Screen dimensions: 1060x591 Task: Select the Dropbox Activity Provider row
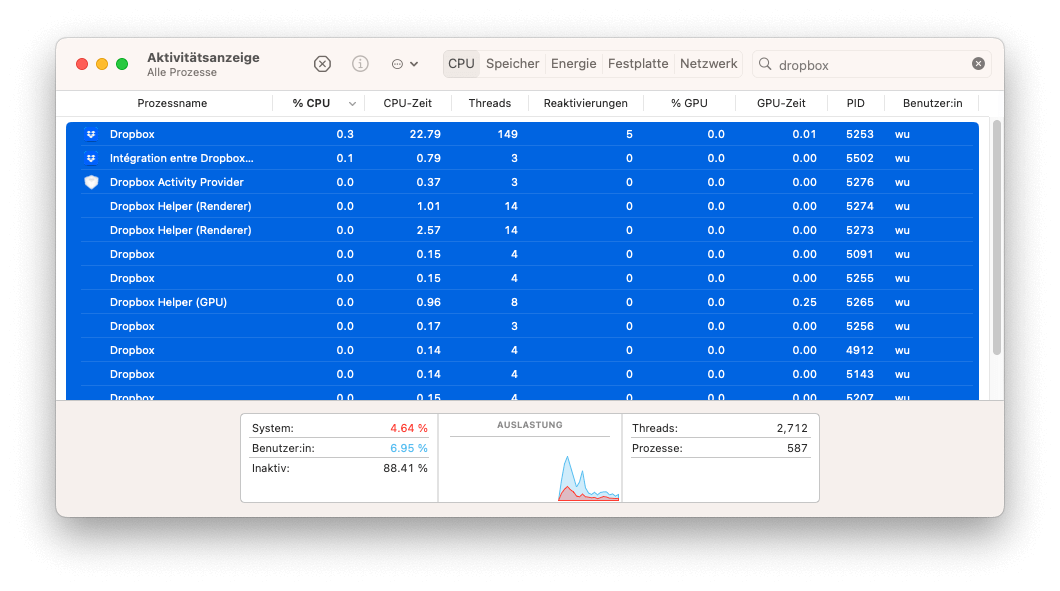tap(522, 182)
